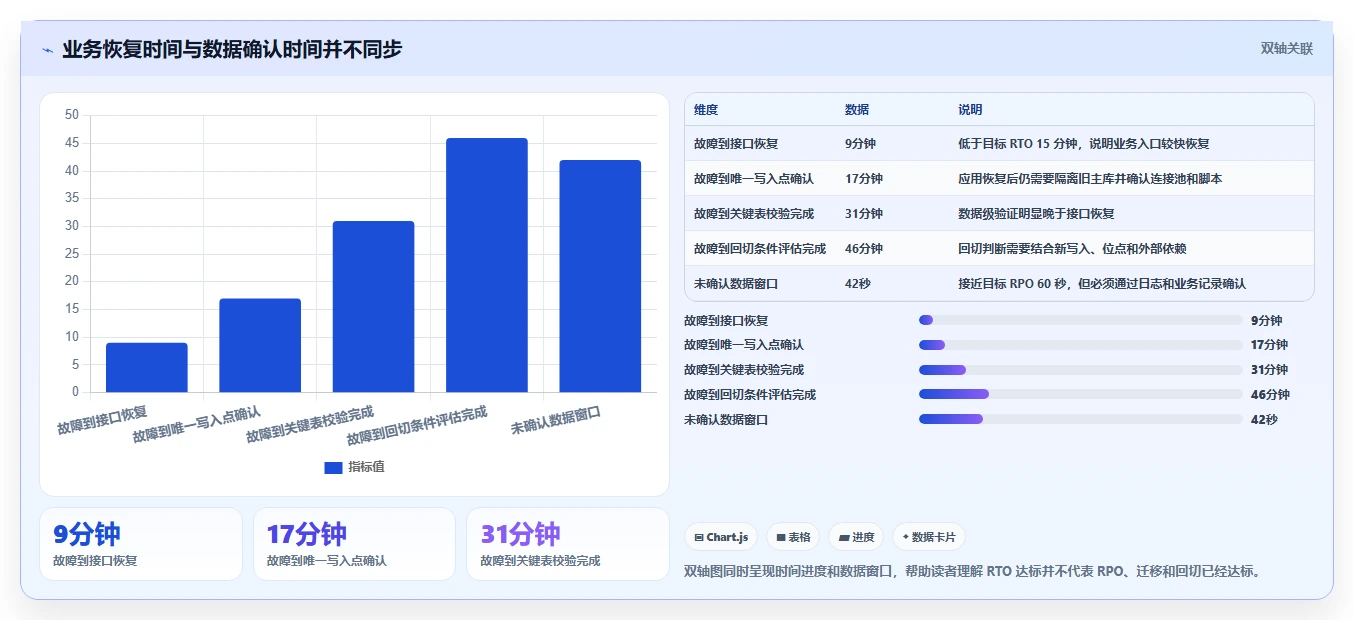The width and height of the screenshot is (1354, 620).
Task: Click 故障到回切条件评估完成 in the table's first column
Action: tap(760, 249)
